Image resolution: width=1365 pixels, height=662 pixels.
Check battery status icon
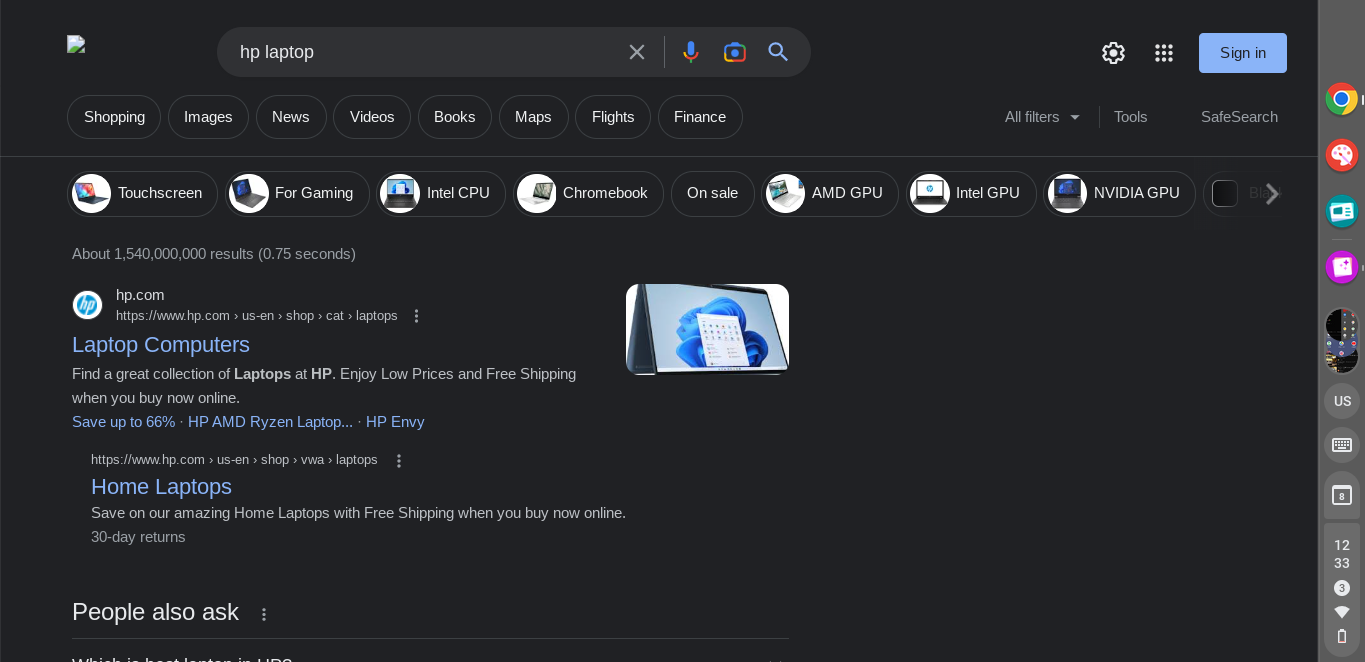tap(1342, 636)
